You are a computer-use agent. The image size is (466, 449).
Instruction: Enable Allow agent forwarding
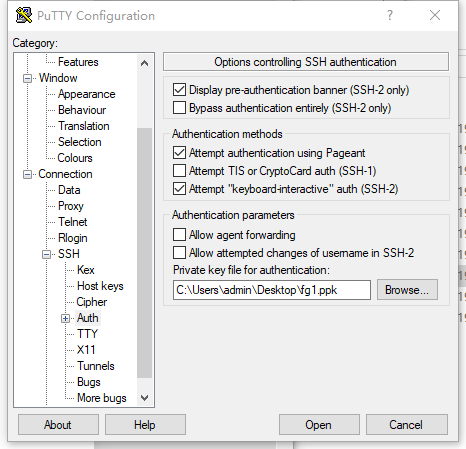point(179,235)
